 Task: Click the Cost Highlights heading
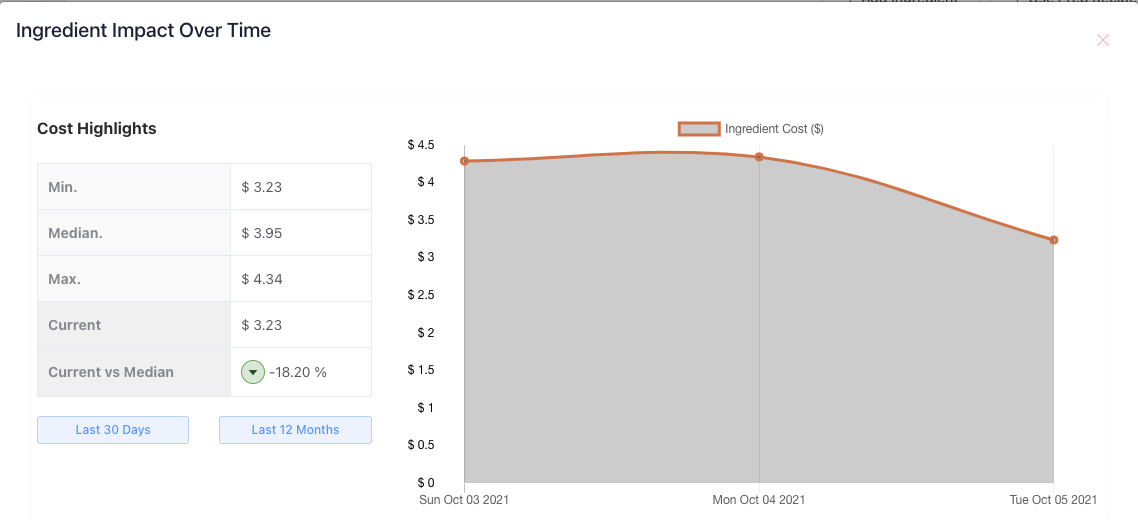97,128
